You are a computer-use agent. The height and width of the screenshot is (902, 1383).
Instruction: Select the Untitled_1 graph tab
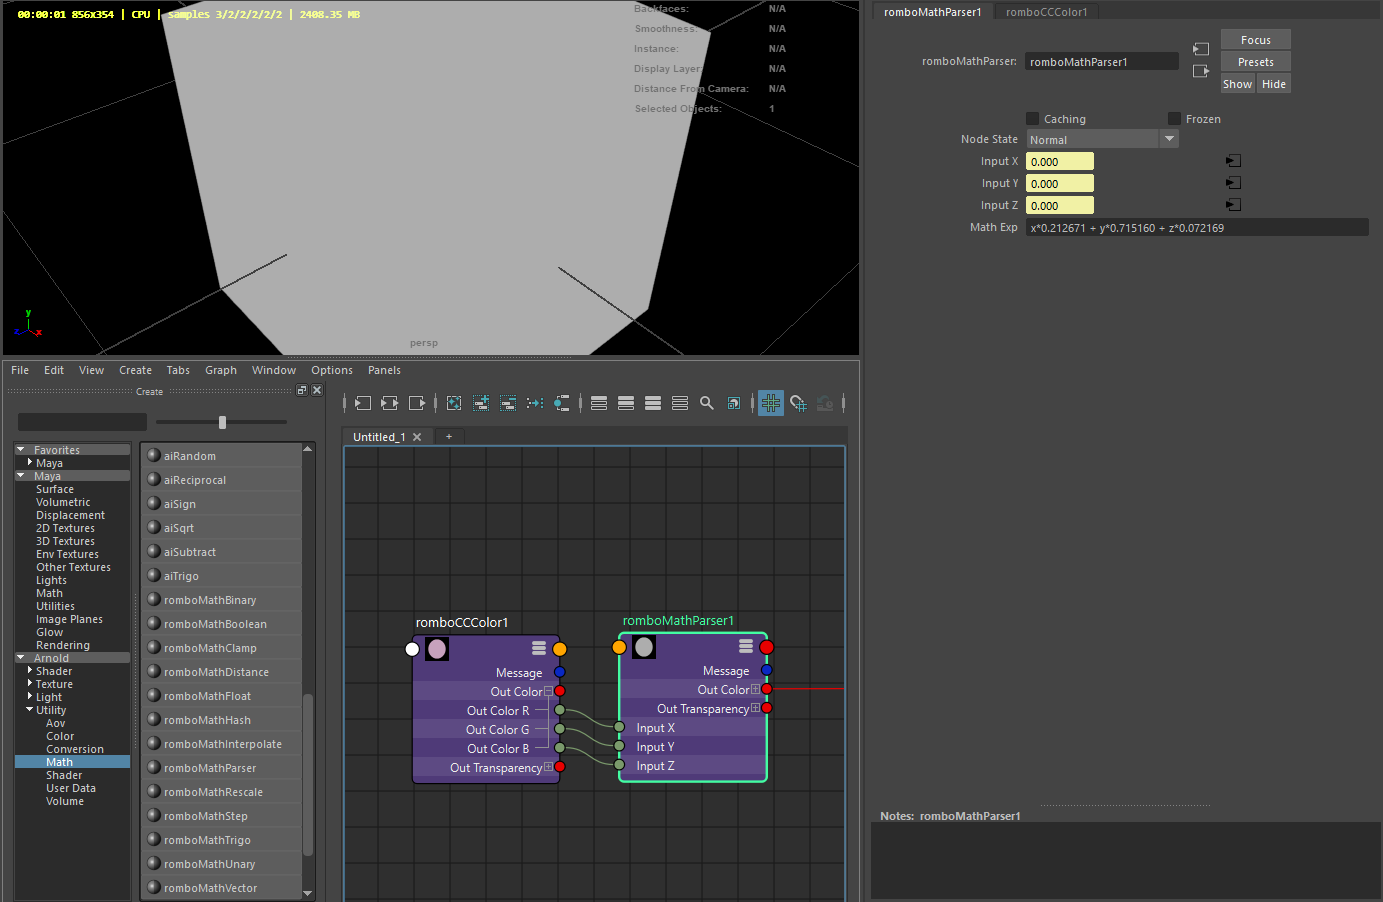pyautogui.click(x=379, y=437)
